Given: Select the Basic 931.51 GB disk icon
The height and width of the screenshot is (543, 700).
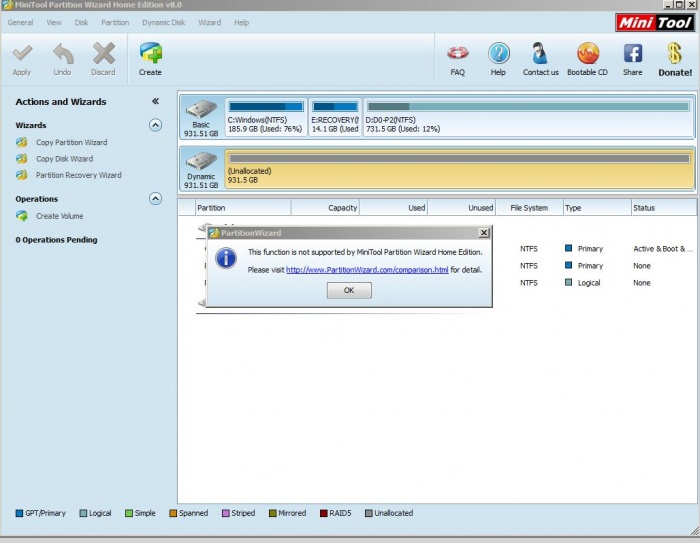Looking at the screenshot, I should [201, 109].
